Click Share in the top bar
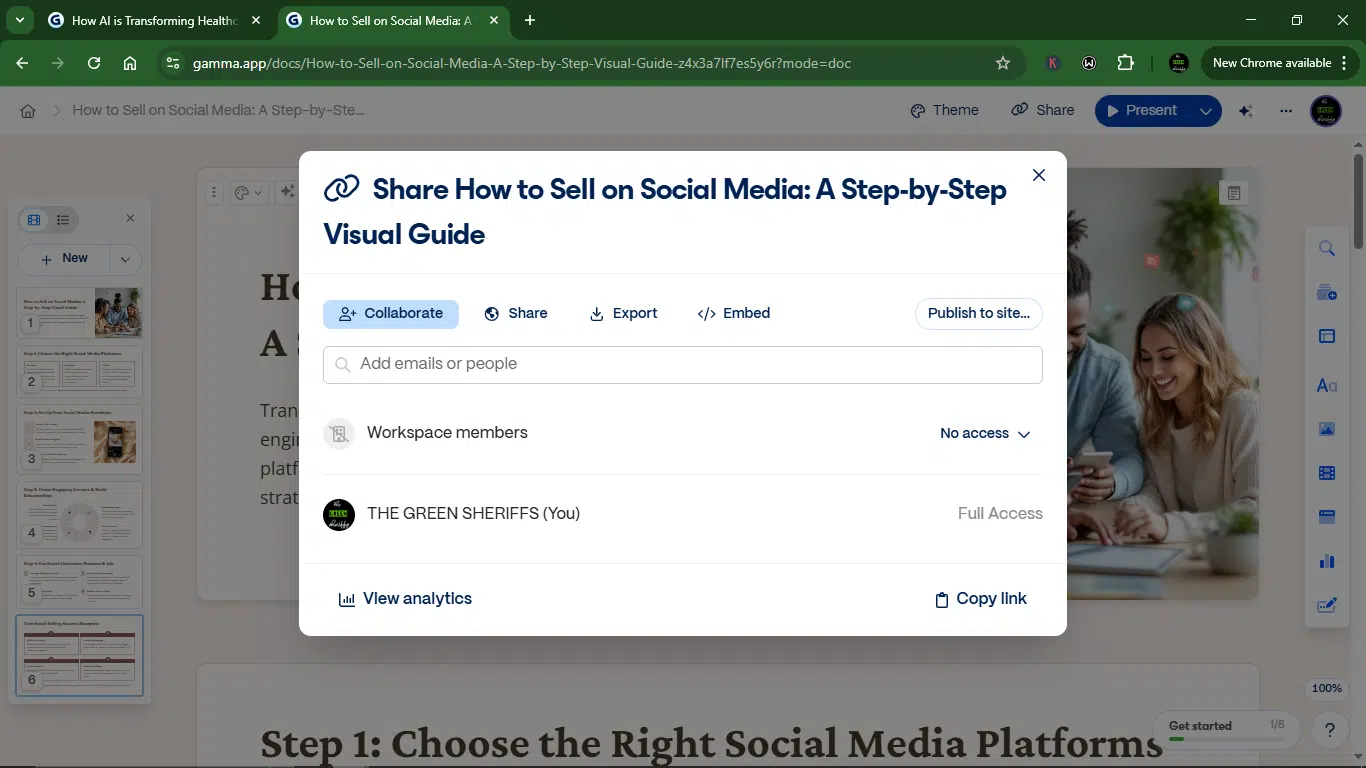The width and height of the screenshot is (1366, 768). pyautogui.click(x=1043, y=110)
